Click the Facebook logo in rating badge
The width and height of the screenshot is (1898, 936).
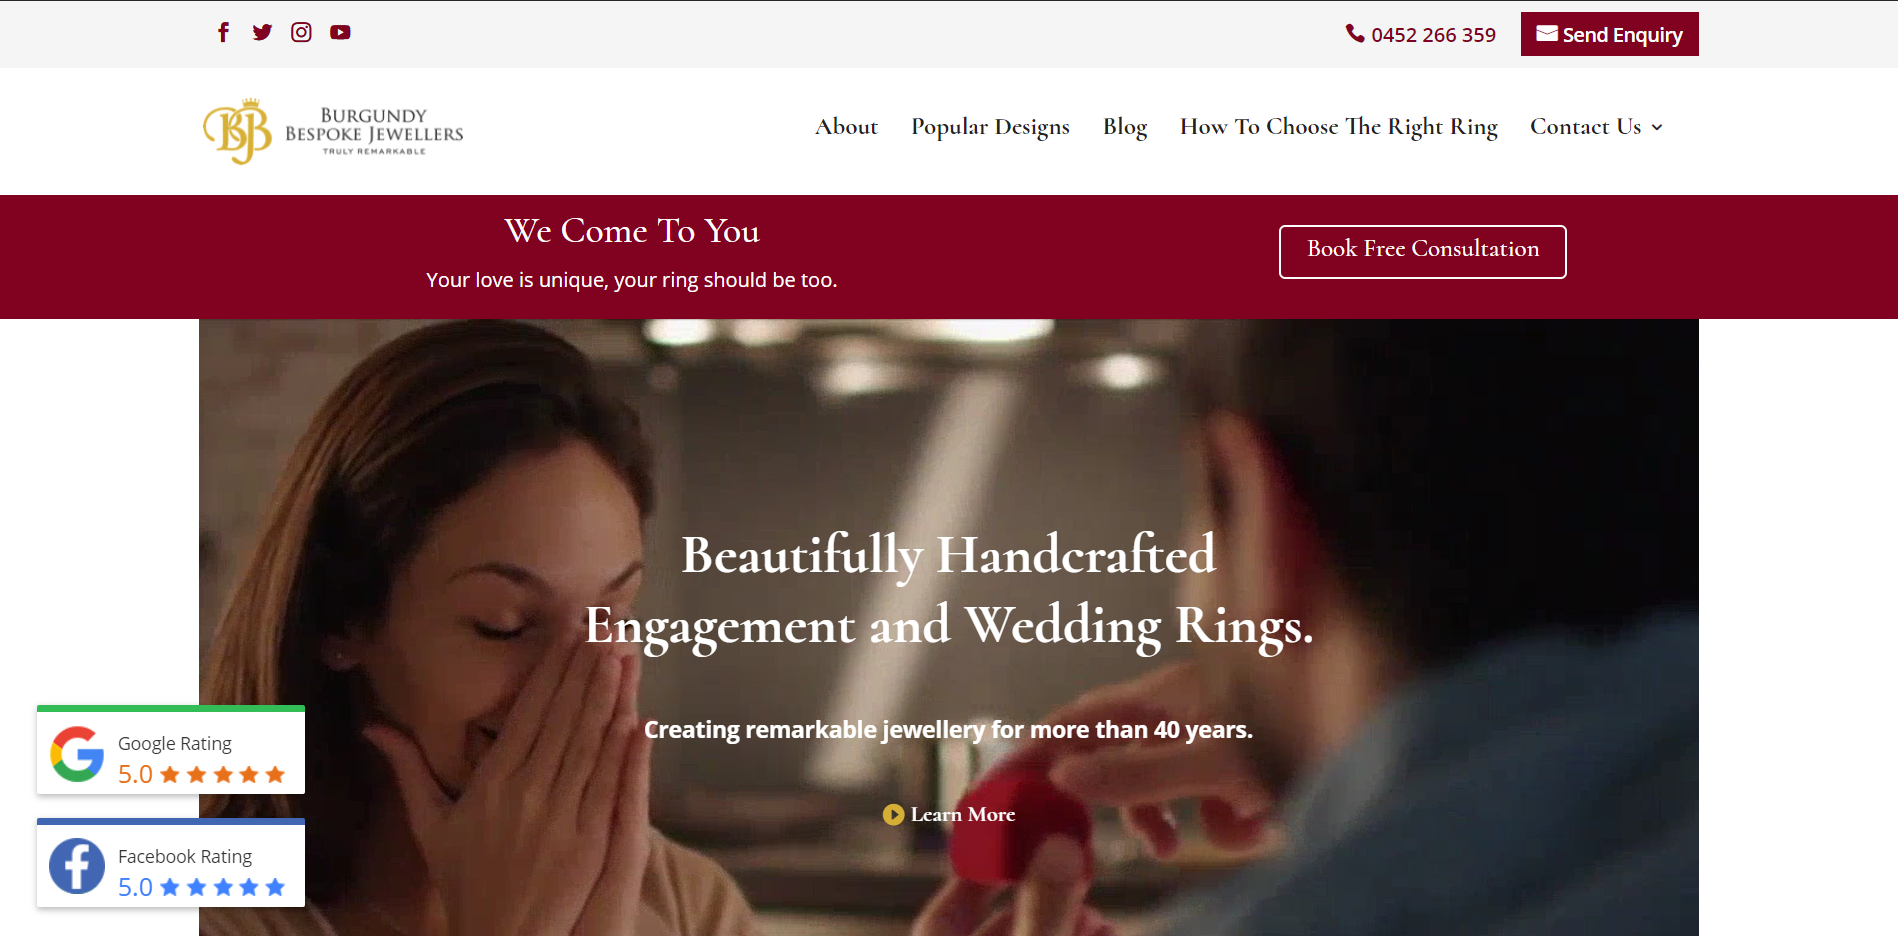click(x=77, y=866)
